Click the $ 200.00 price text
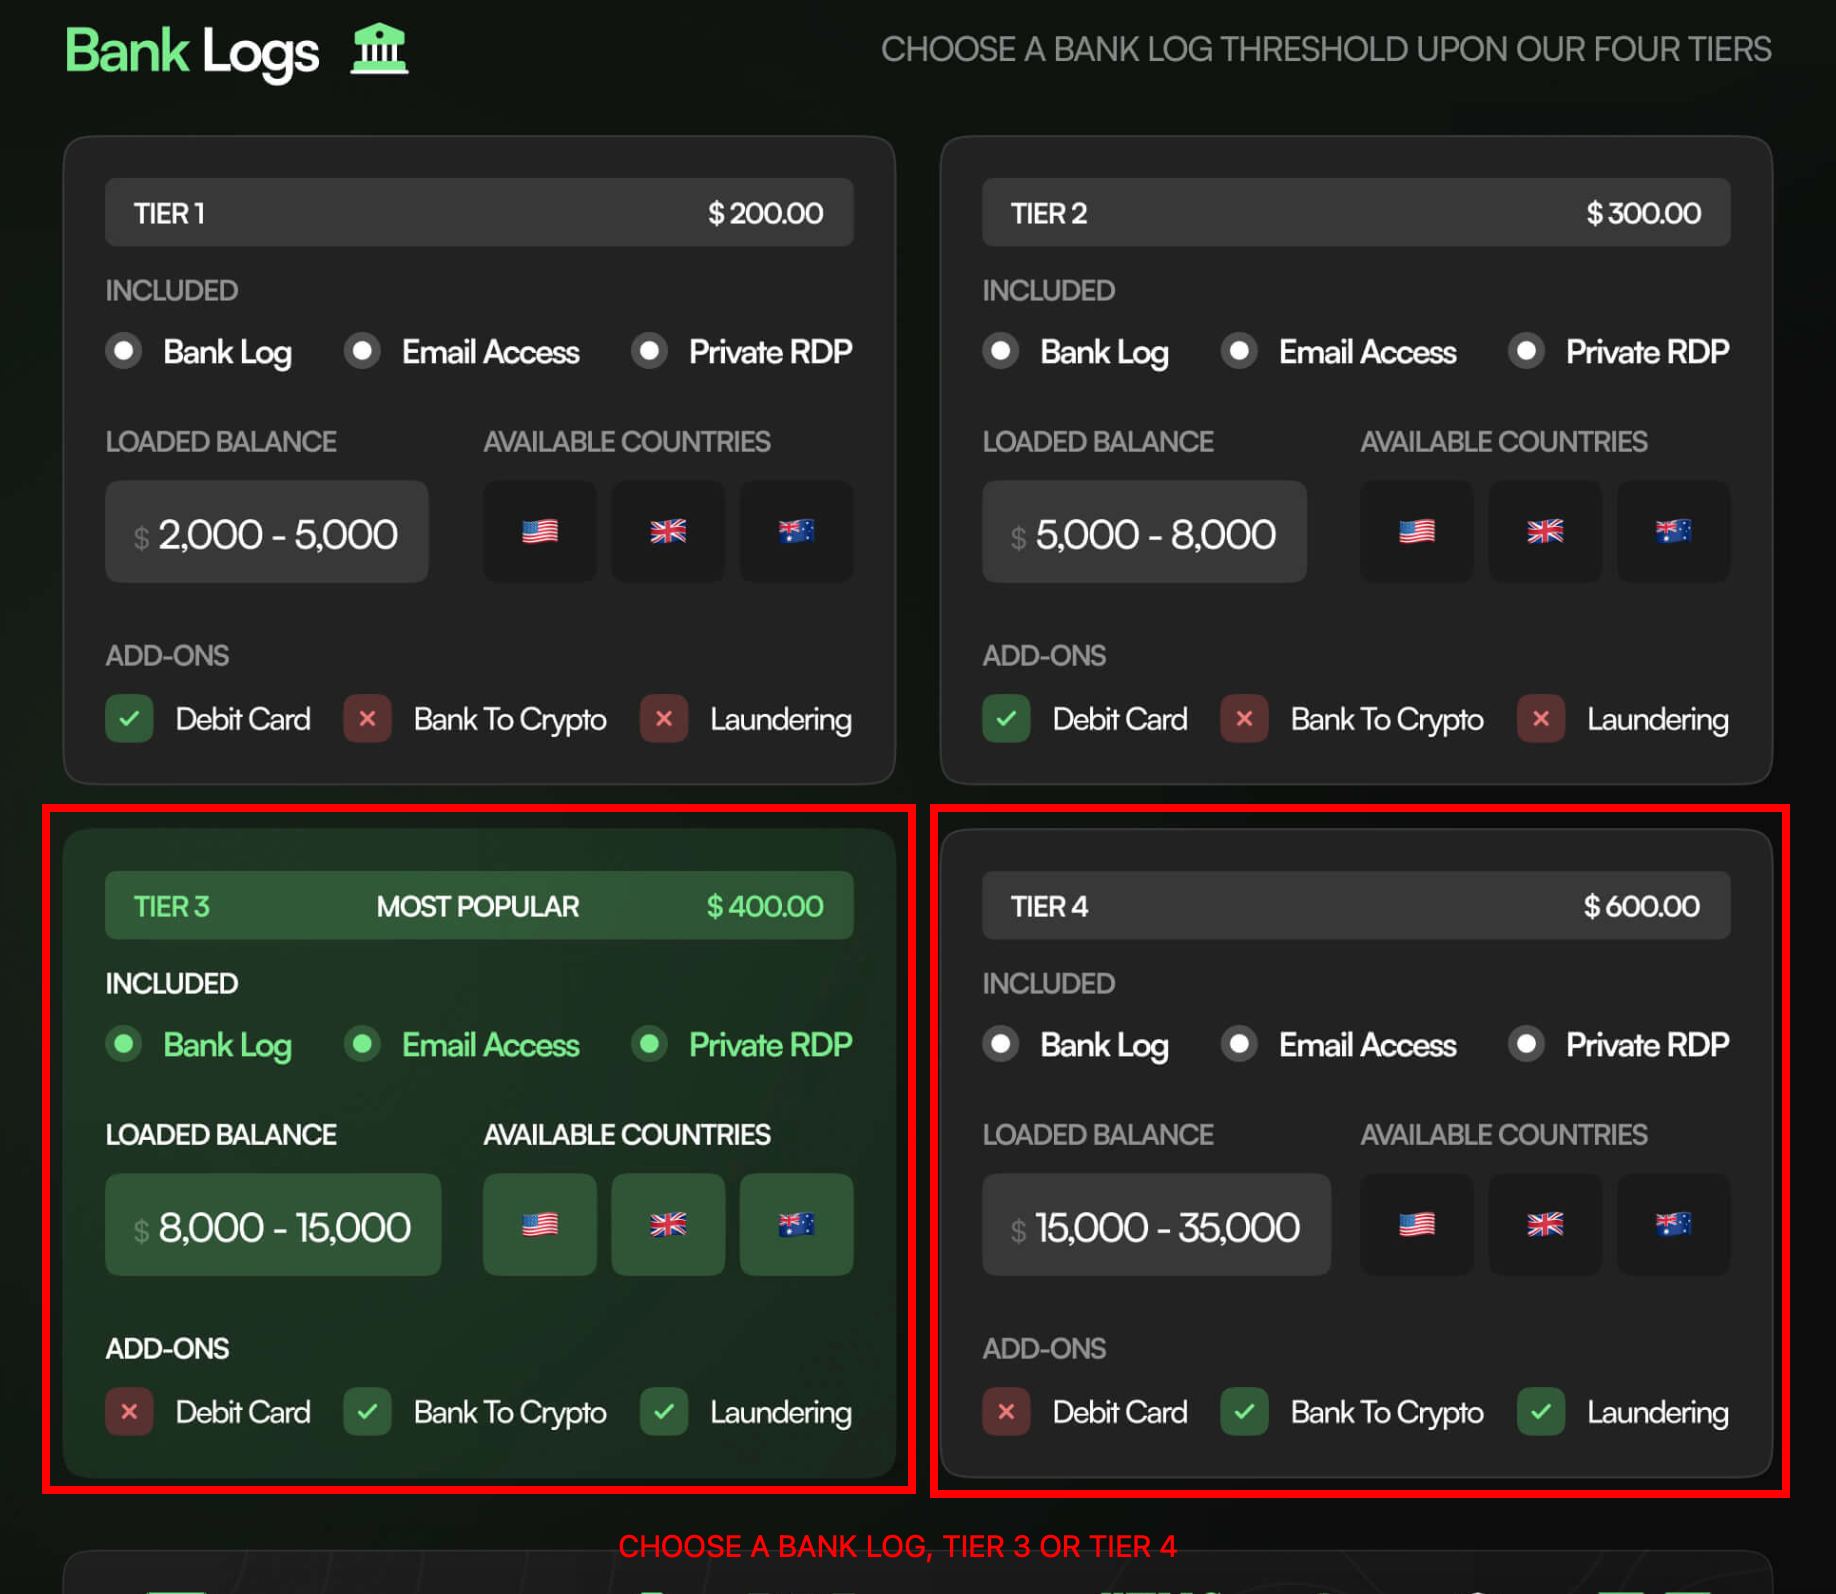Viewport: 1836px width, 1594px height. tap(765, 213)
